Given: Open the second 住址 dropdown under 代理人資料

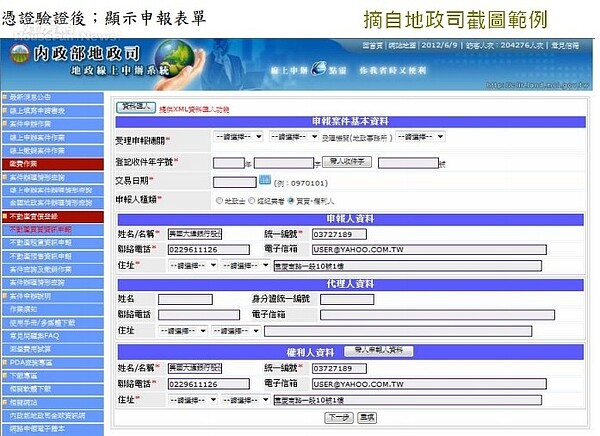Looking at the screenshot, I should click(x=236, y=330).
